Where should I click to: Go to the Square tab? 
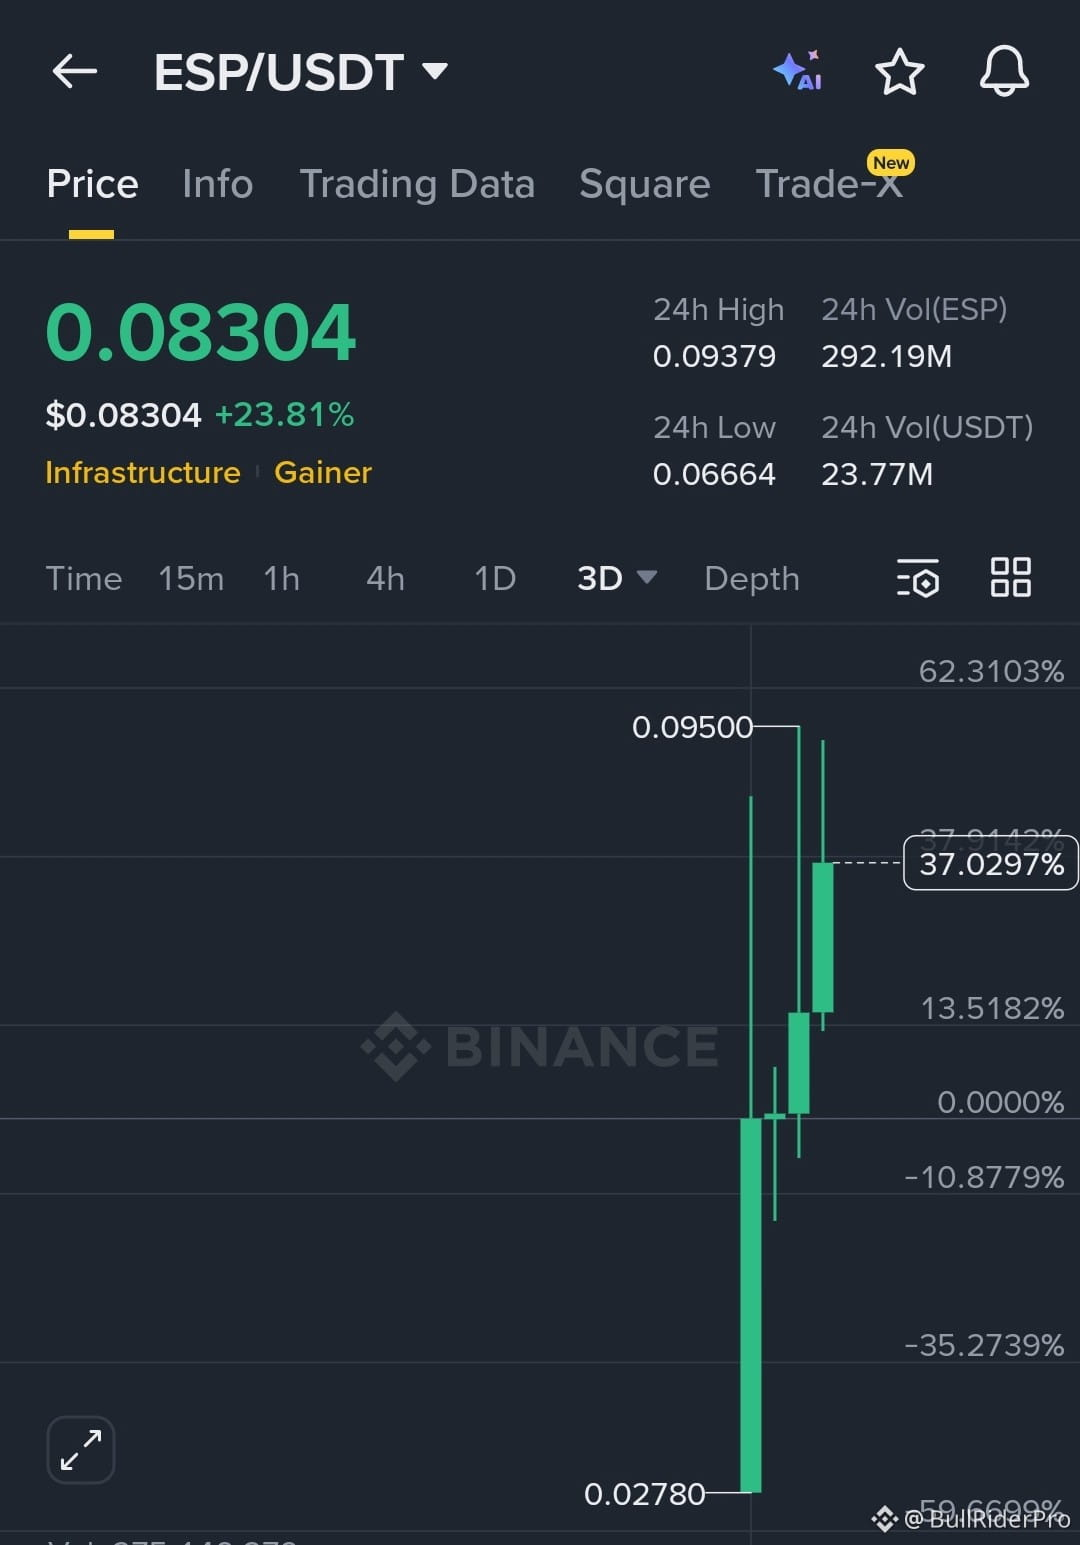645,184
